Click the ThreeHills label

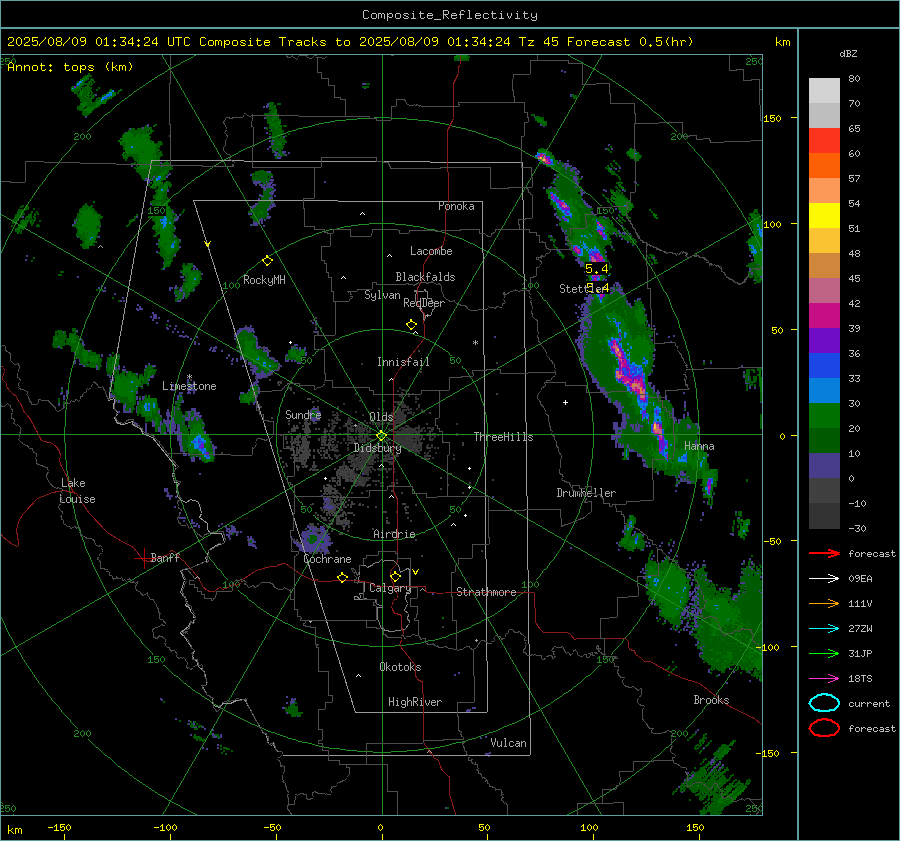503,437
